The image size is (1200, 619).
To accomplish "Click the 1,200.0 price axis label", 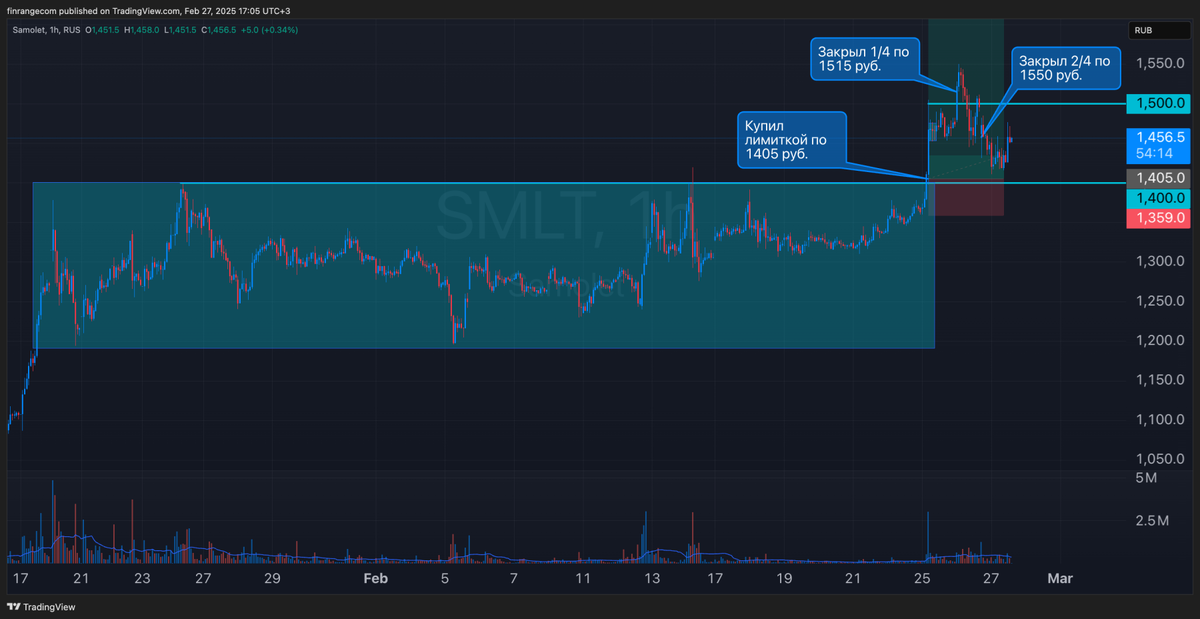I will point(1159,340).
